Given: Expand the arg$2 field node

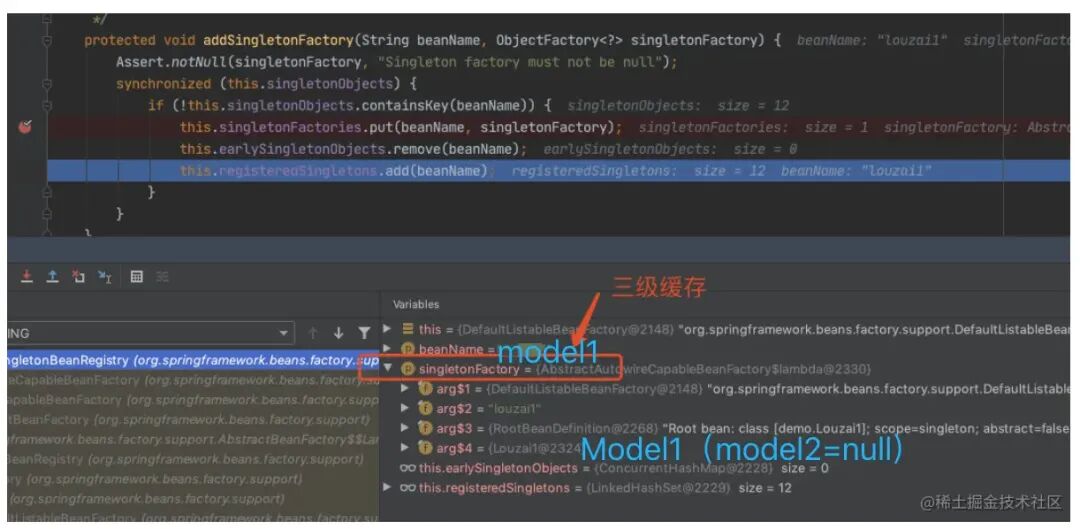Looking at the screenshot, I should 405,409.
